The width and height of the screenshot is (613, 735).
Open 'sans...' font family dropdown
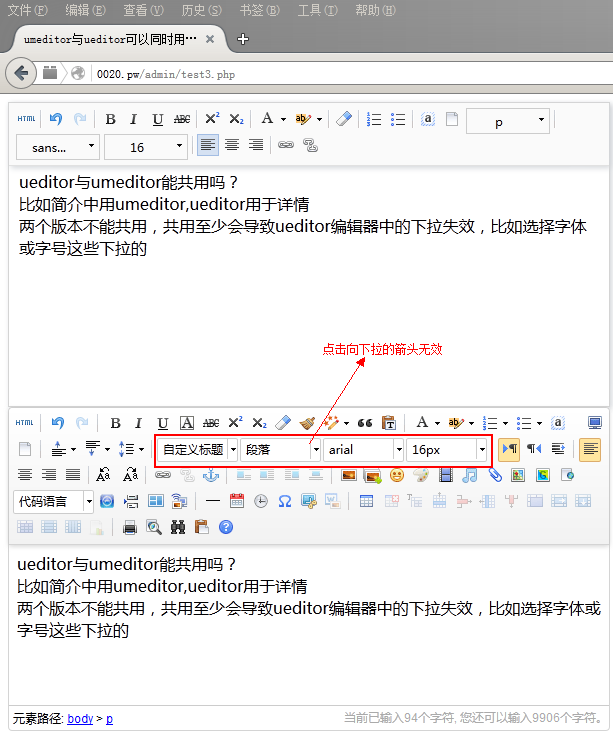click(x=58, y=147)
